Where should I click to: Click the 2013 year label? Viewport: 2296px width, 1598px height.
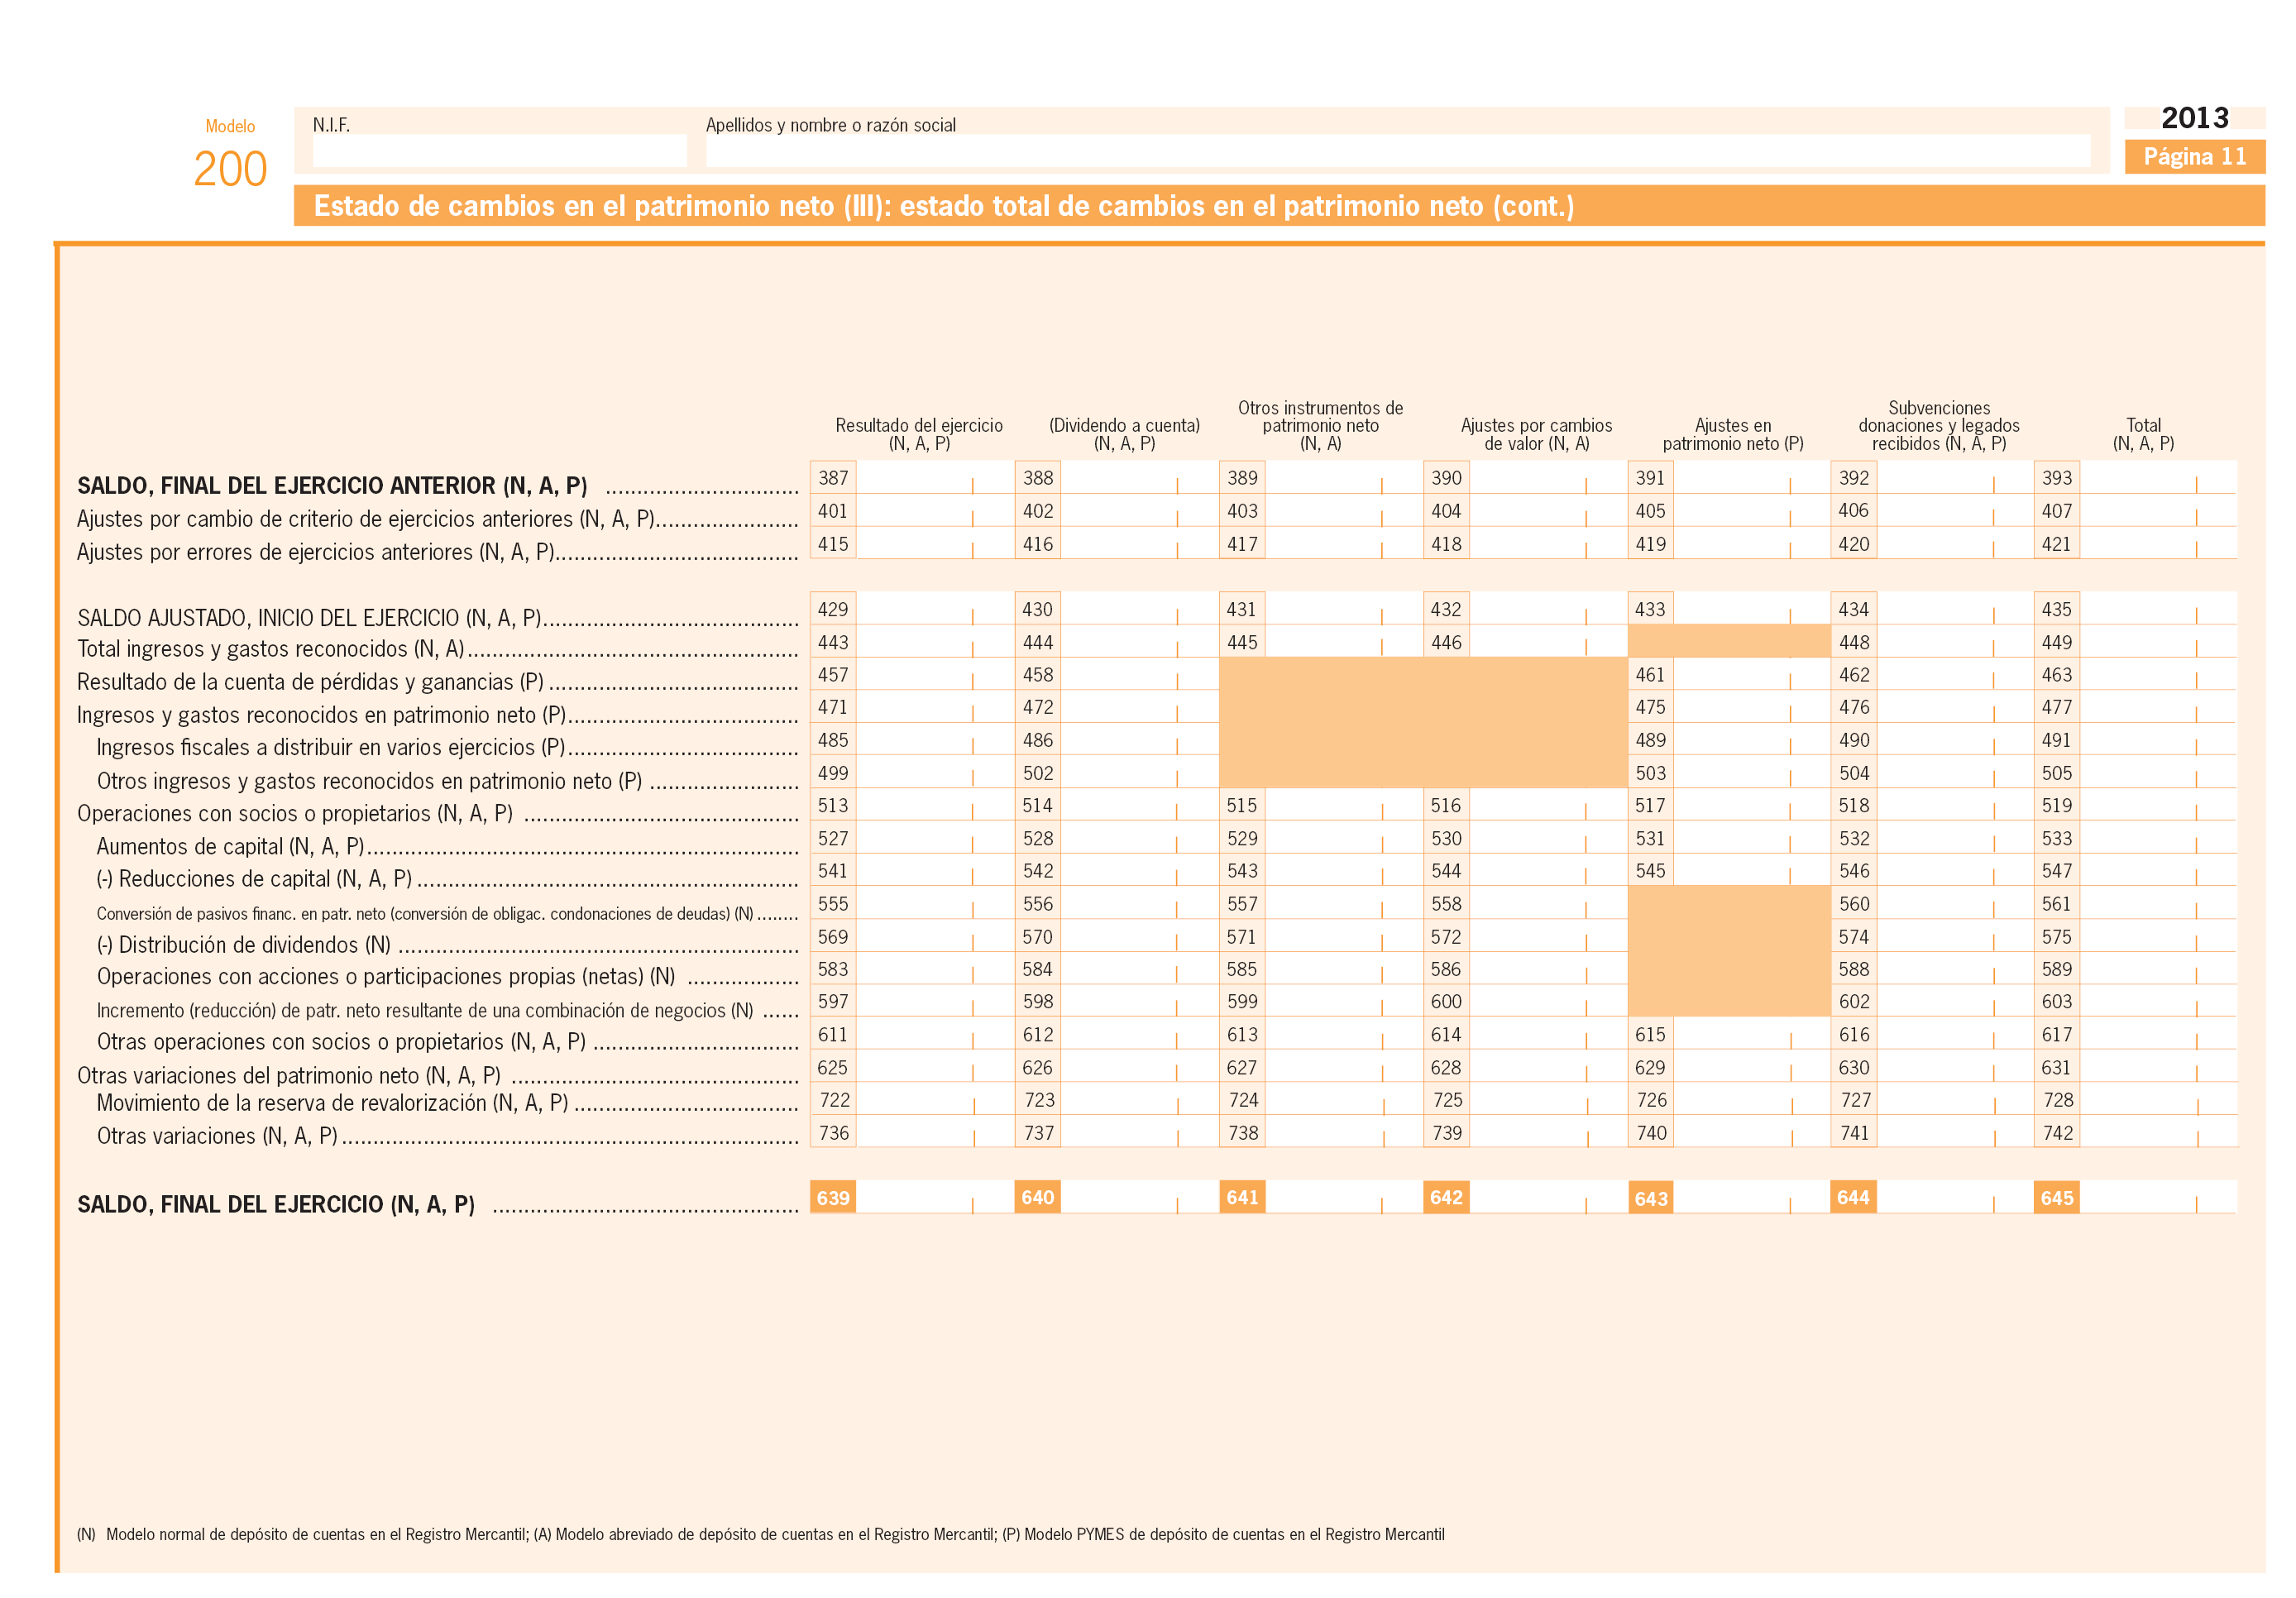(x=2194, y=118)
